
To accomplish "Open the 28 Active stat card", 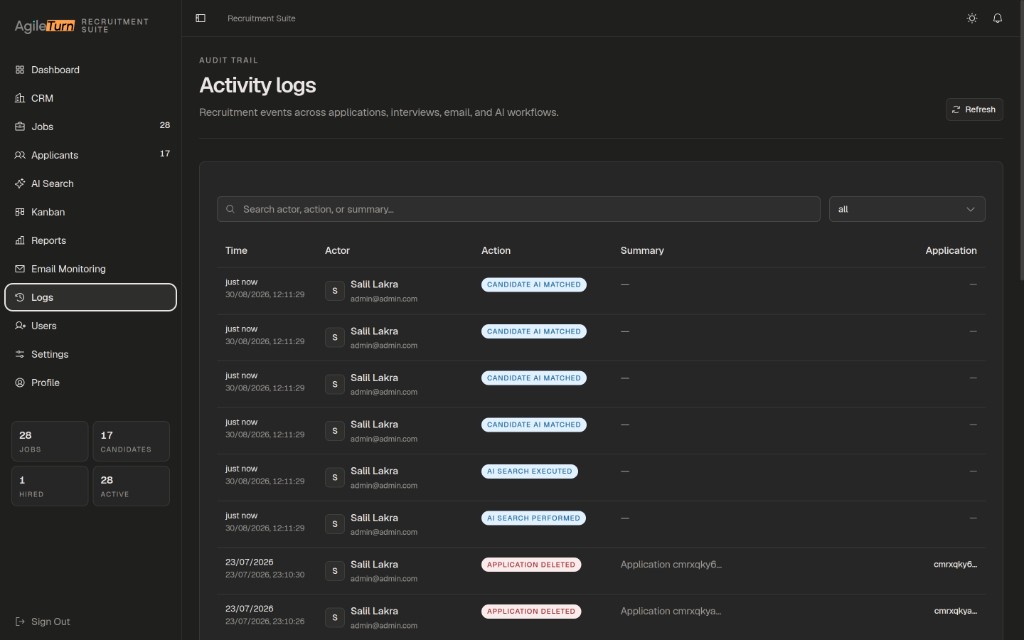I will click(x=131, y=486).
